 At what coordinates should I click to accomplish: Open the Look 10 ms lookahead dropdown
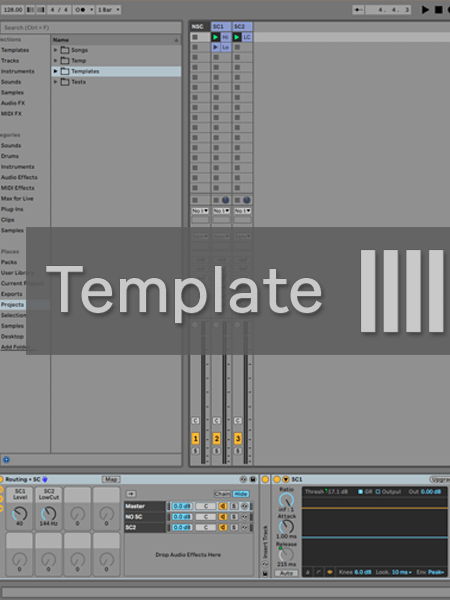tap(401, 572)
